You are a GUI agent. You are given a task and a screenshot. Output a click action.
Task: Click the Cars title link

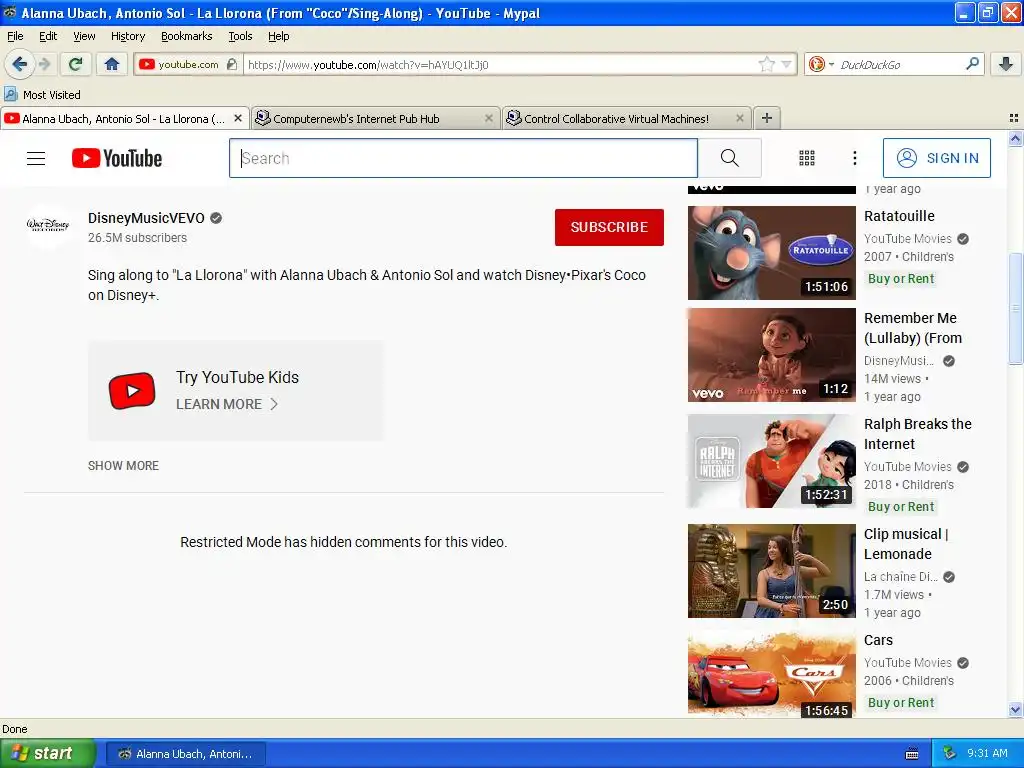[878, 640]
